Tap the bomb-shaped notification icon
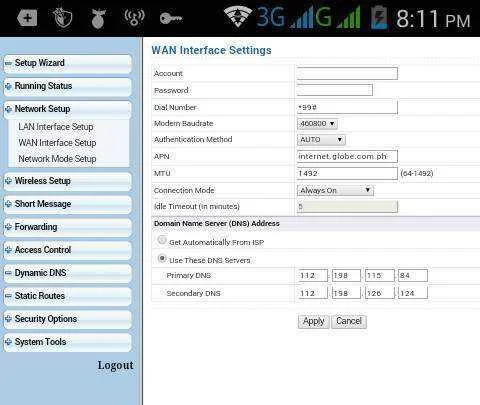 (x=98, y=18)
